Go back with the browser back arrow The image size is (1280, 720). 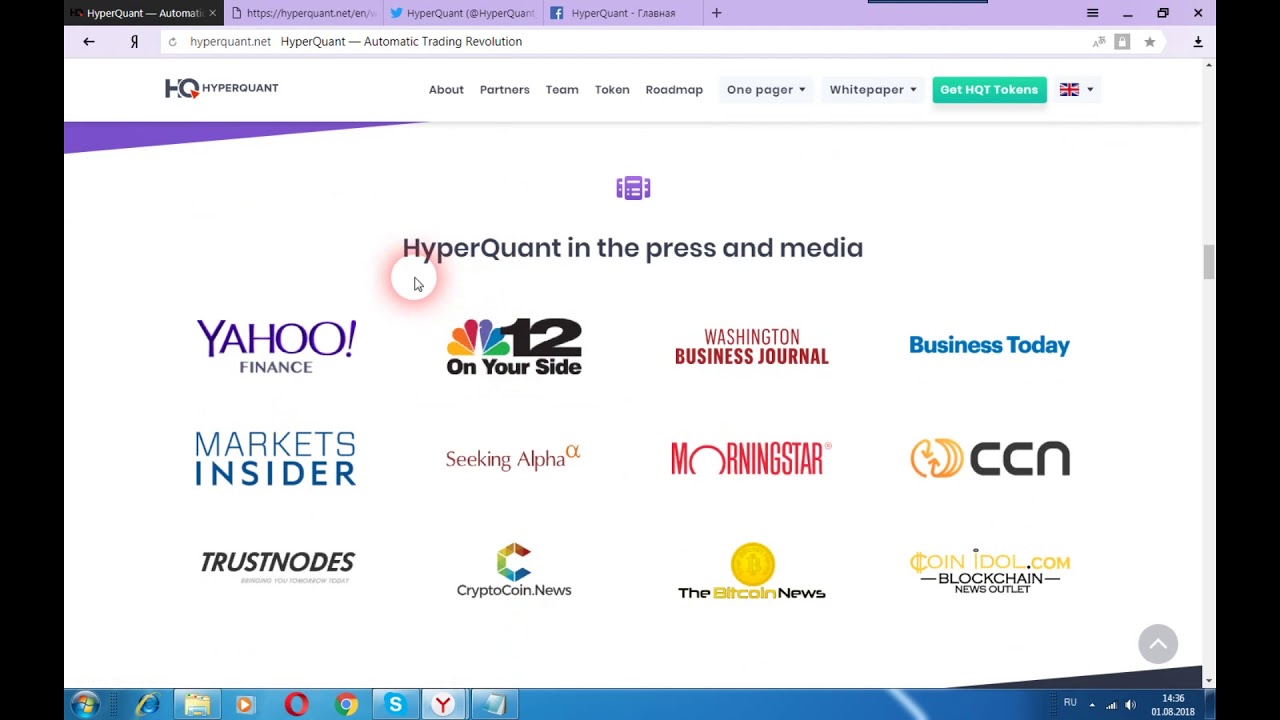tap(89, 42)
